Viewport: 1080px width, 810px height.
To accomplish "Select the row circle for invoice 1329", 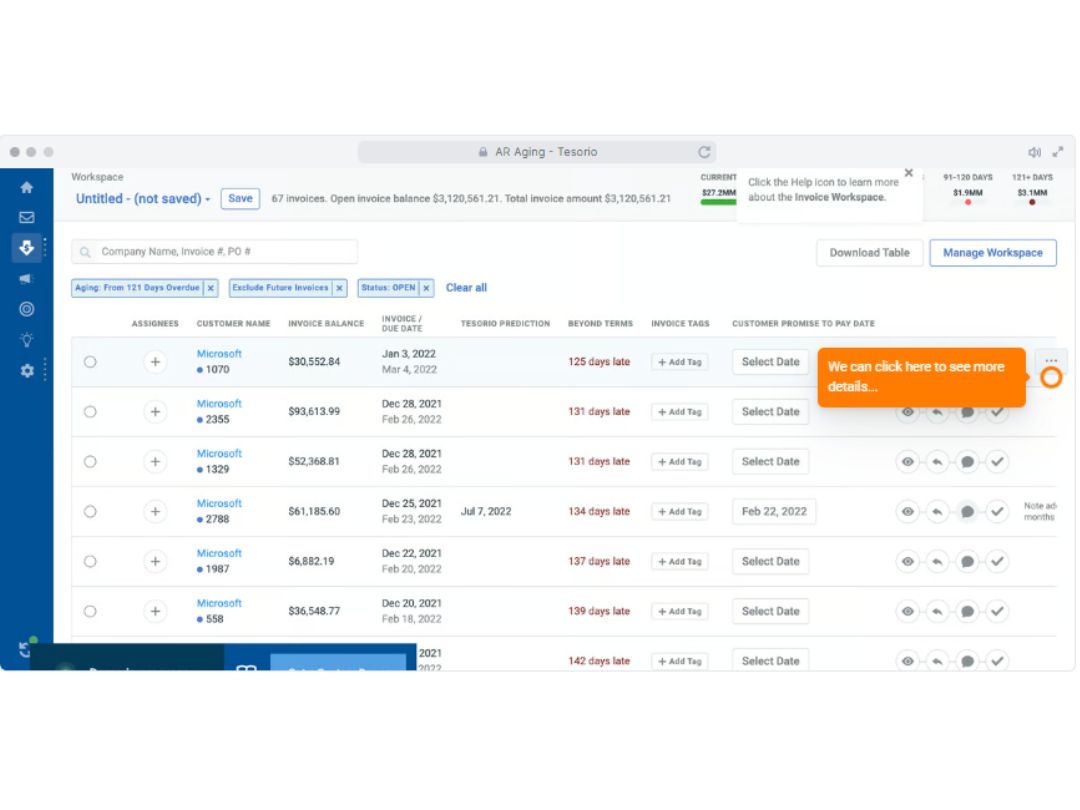I will pyautogui.click(x=90, y=461).
